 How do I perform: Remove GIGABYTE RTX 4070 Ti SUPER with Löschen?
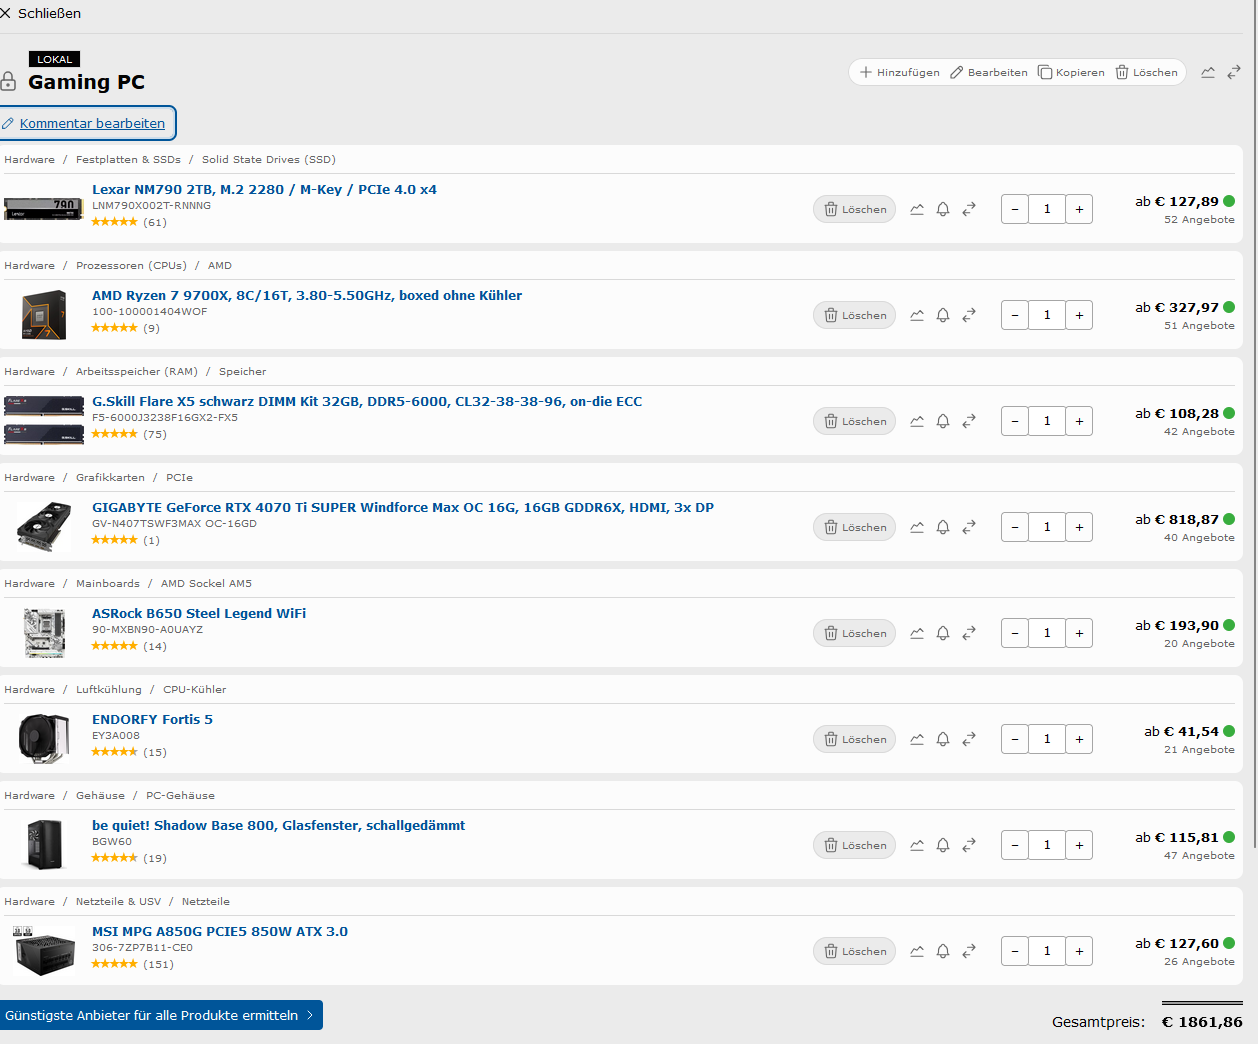(x=855, y=527)
